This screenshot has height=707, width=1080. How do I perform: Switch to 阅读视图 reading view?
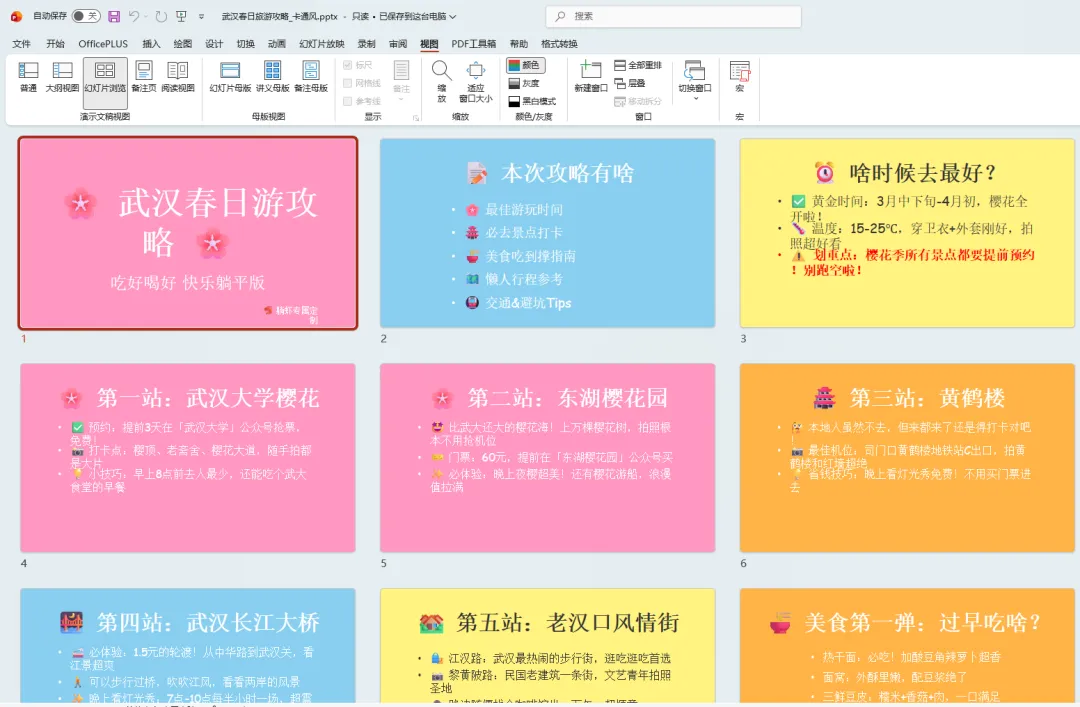178,76
